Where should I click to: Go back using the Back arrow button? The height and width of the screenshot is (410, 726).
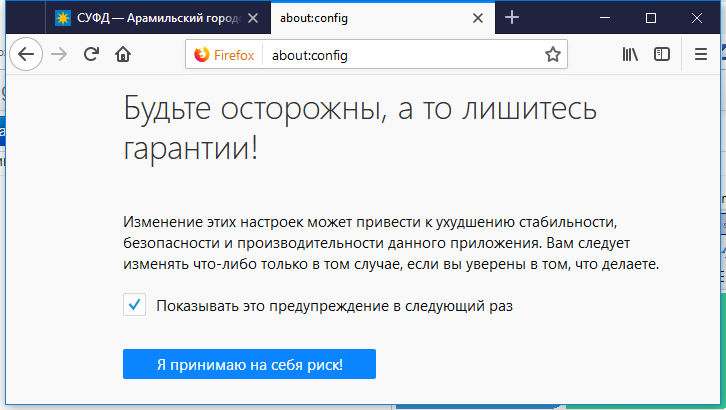25,55
